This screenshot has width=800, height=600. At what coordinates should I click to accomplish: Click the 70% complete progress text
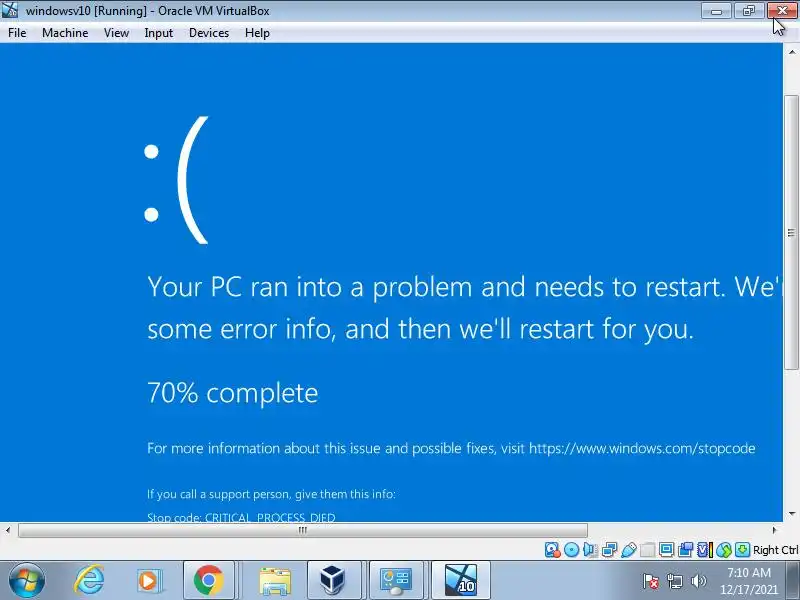[x=233, y=393]
